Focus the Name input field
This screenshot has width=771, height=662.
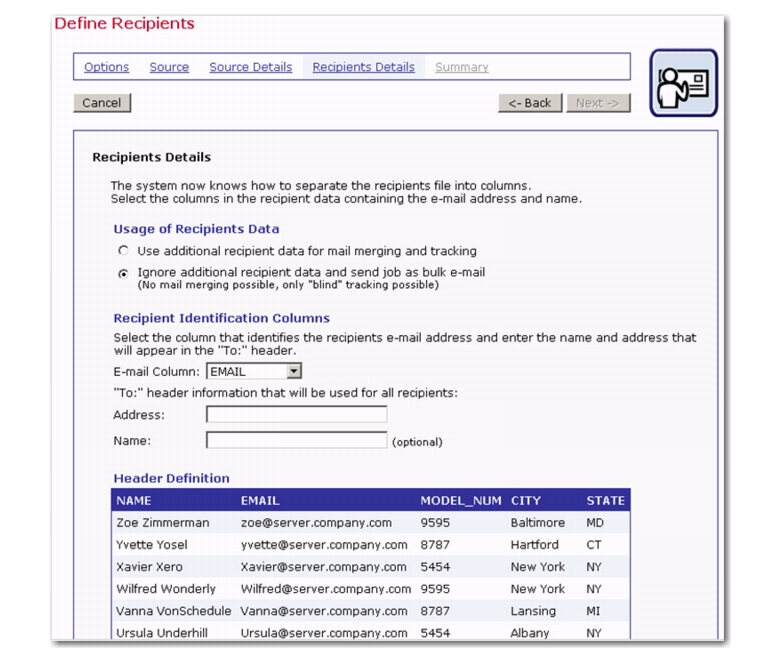[297, 440]
